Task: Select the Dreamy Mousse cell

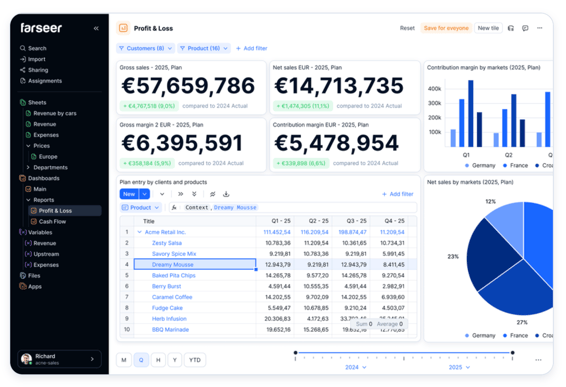Action: (x=195, y=264)
